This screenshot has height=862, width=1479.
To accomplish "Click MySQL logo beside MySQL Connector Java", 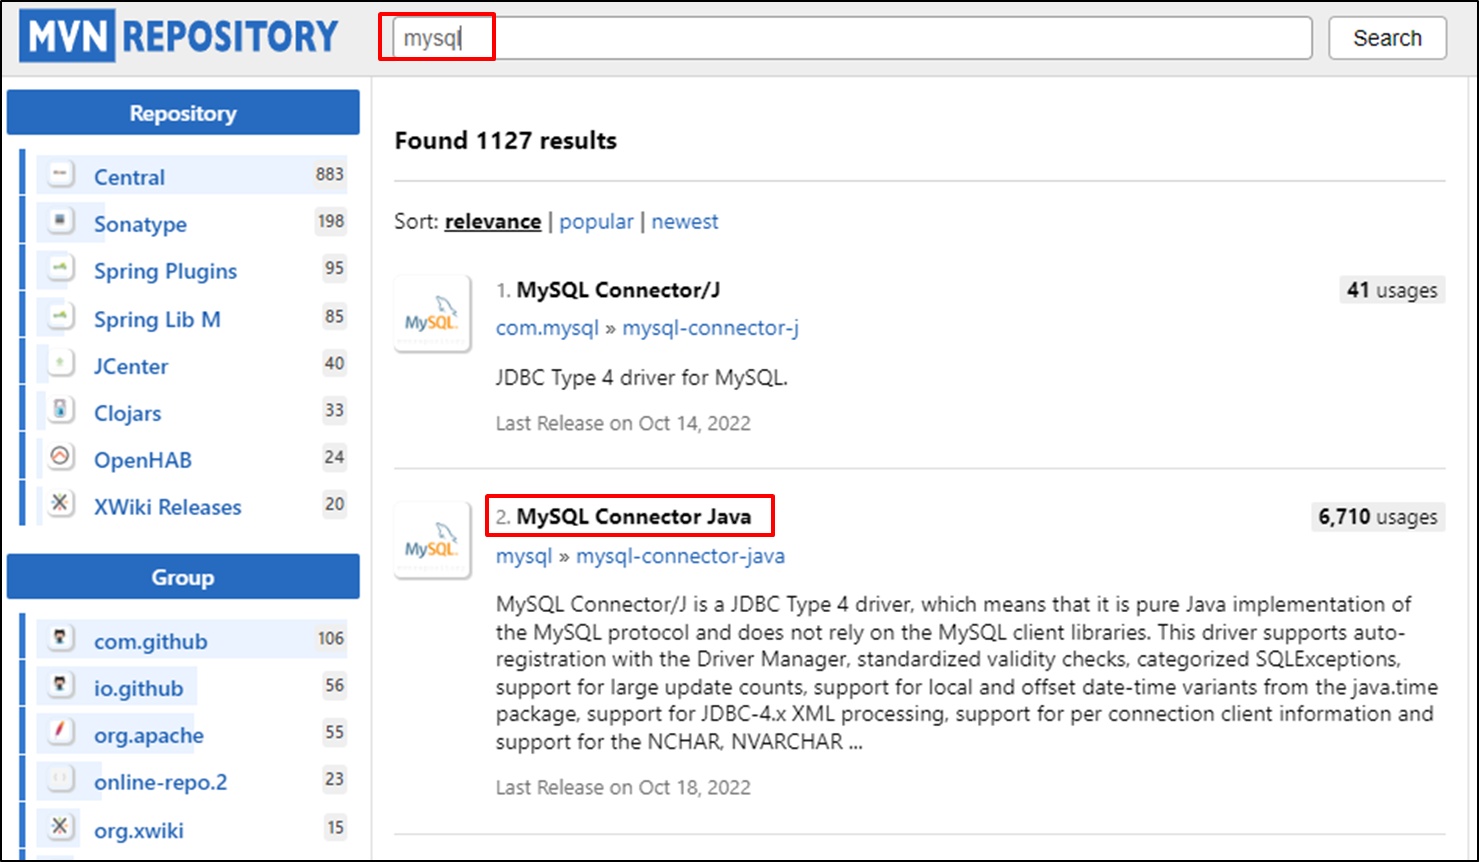I will click(x=433, y=540).
